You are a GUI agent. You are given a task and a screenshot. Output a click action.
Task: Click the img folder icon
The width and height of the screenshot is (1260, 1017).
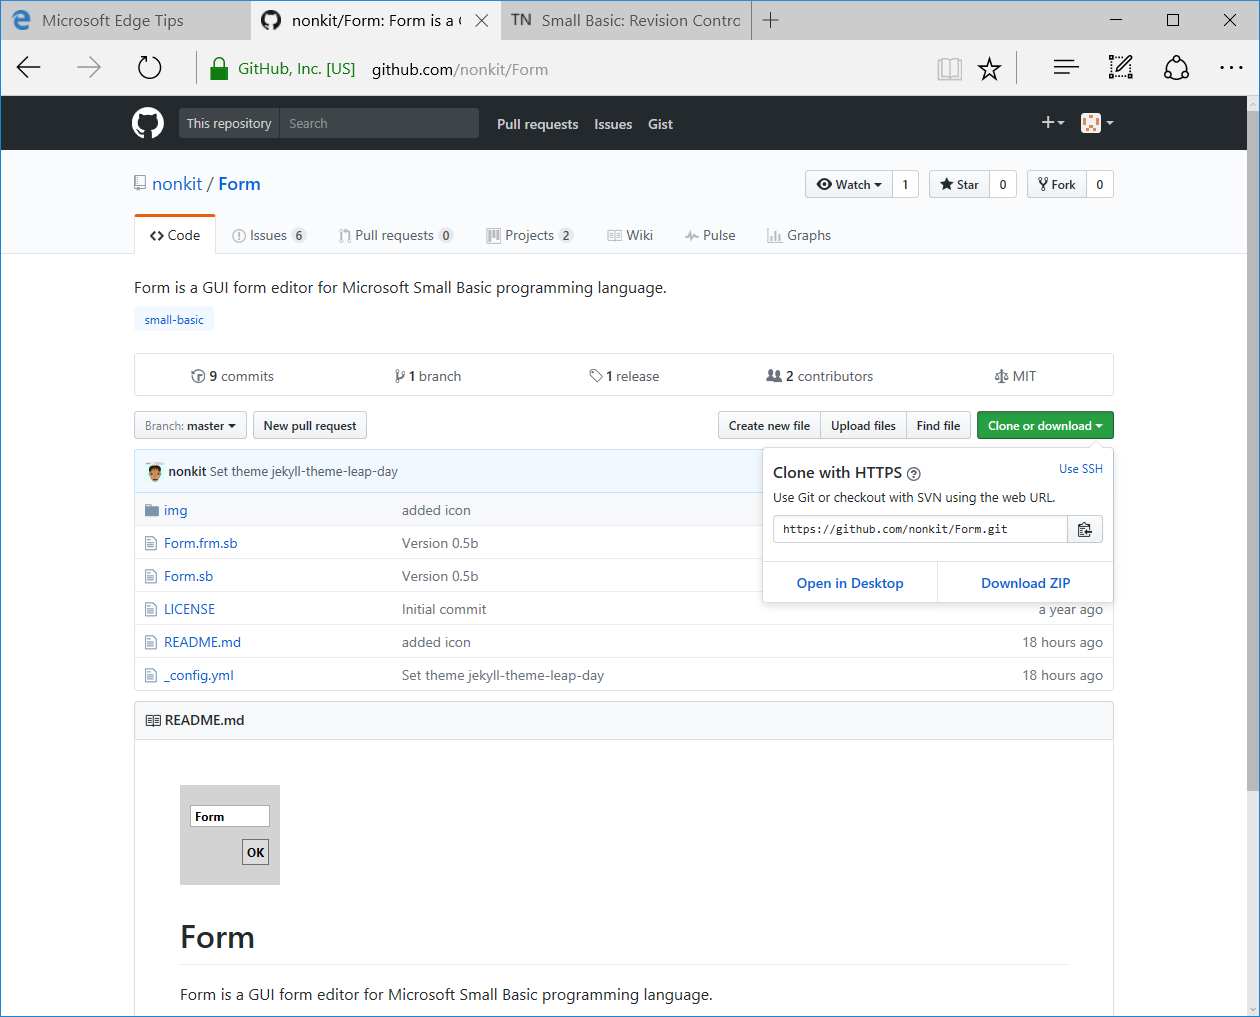coord(152,510)
